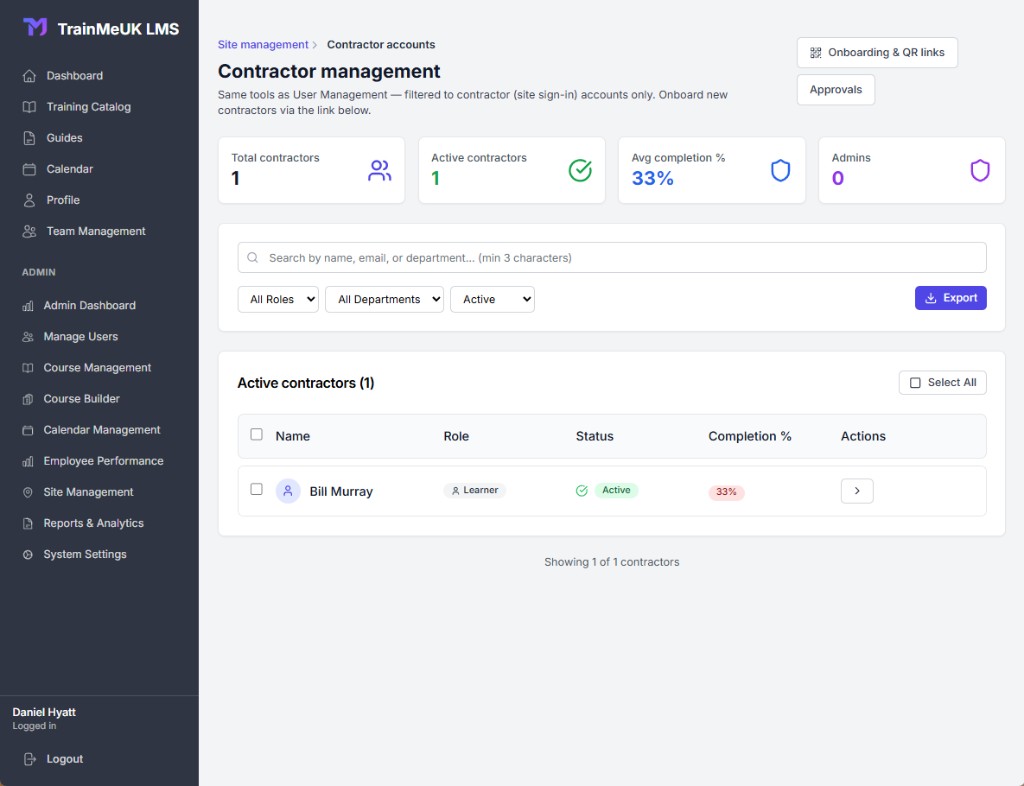Click the Training Catalog book icon
This screenshot has height=786, width=1024.
pyautogui.click(x=29, y=107)
